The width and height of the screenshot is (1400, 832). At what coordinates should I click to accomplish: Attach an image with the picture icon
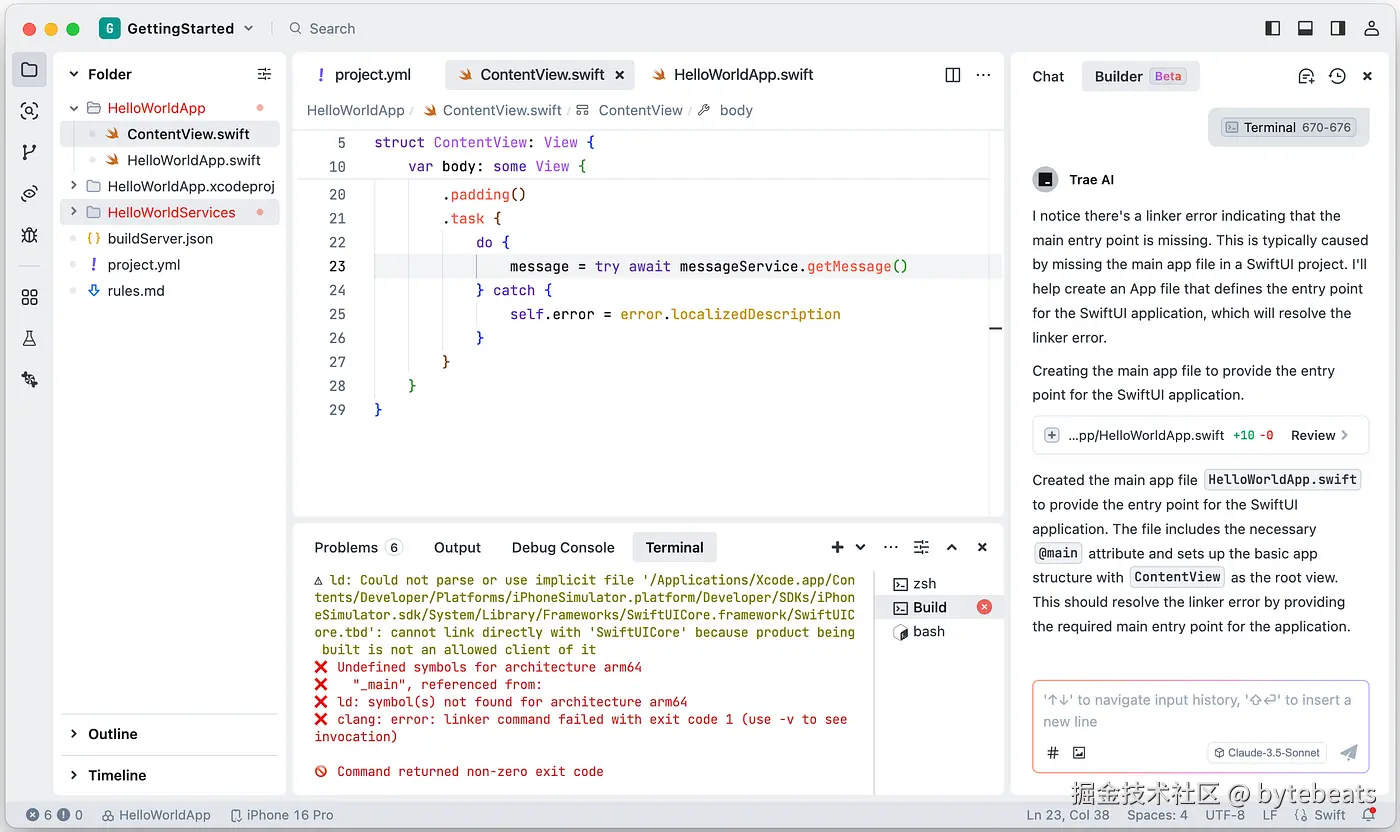[x=1079, y=753]
